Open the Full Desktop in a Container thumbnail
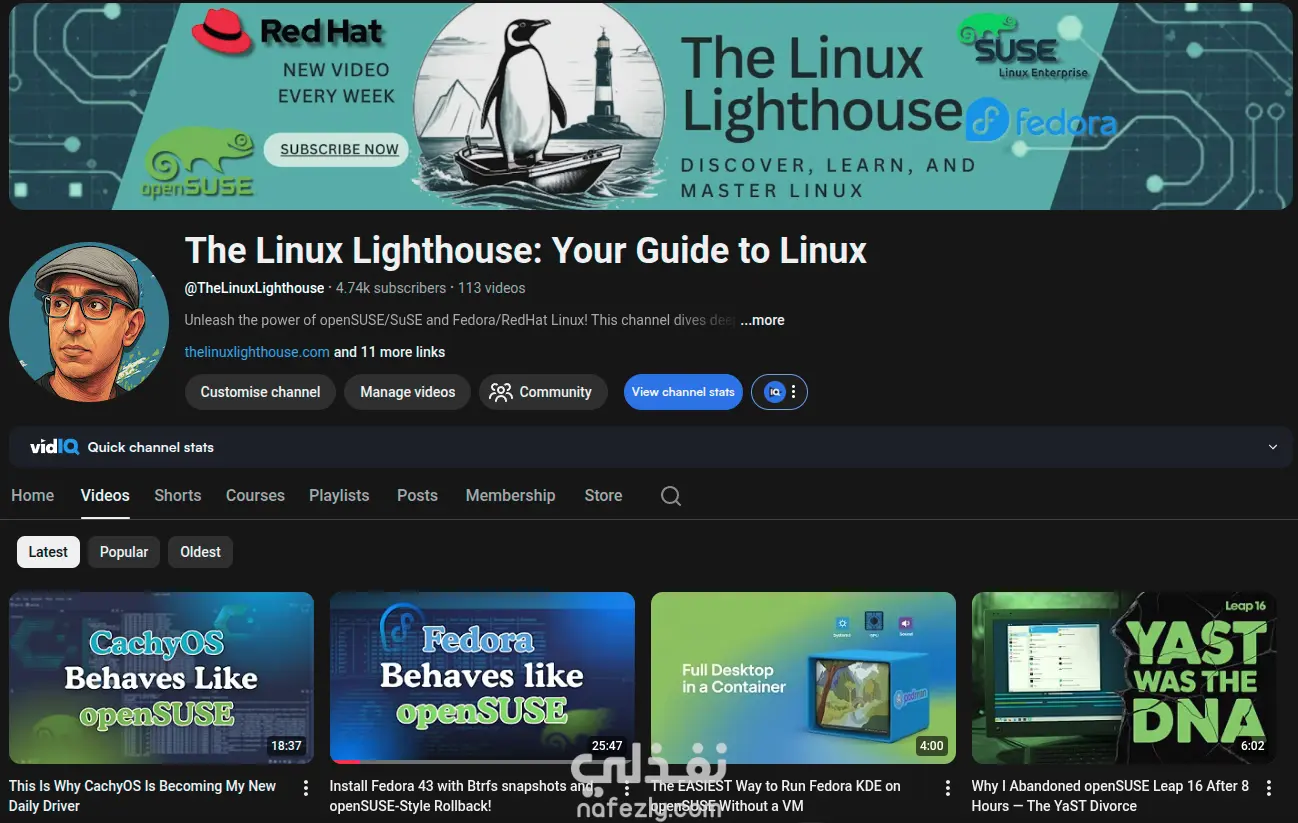Viewport: 1298px width, 823px height. tap(803, 678)
